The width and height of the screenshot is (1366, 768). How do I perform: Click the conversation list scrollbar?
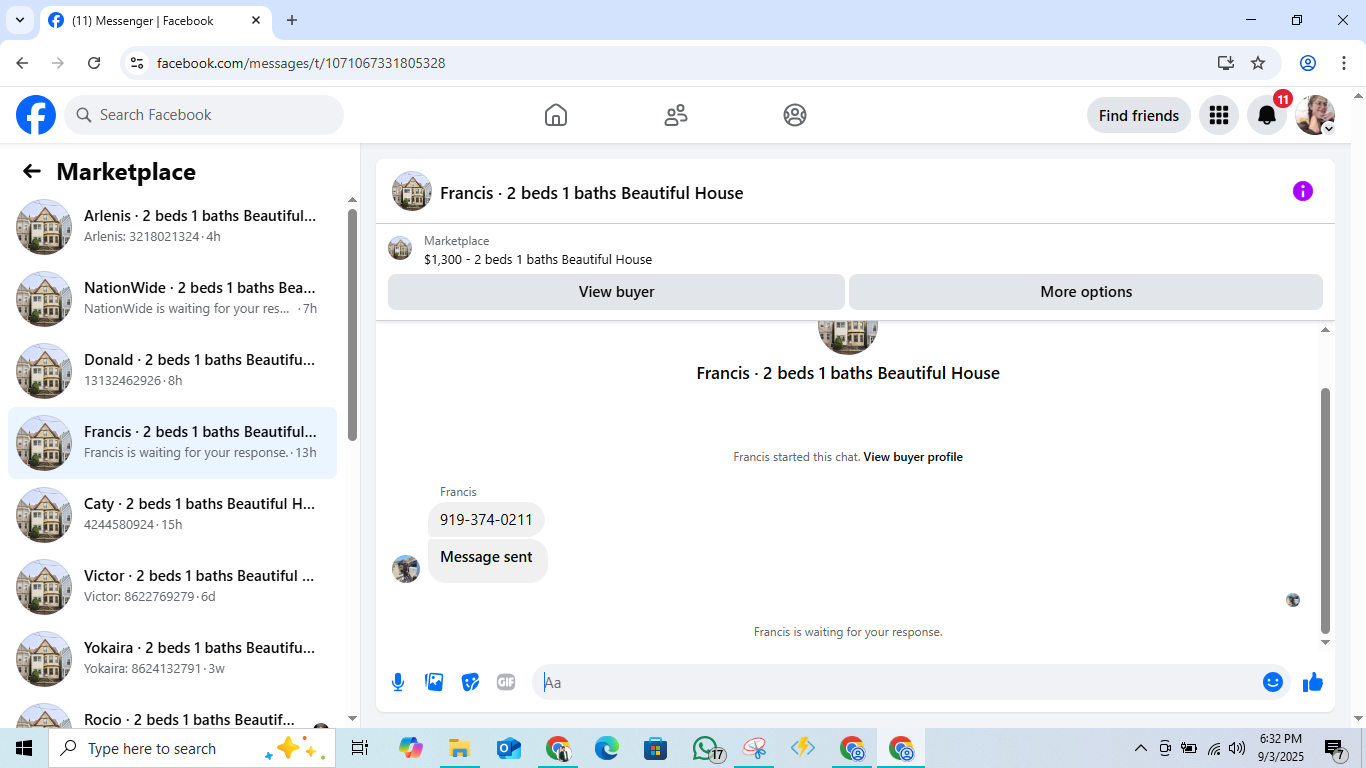(352, 324)
